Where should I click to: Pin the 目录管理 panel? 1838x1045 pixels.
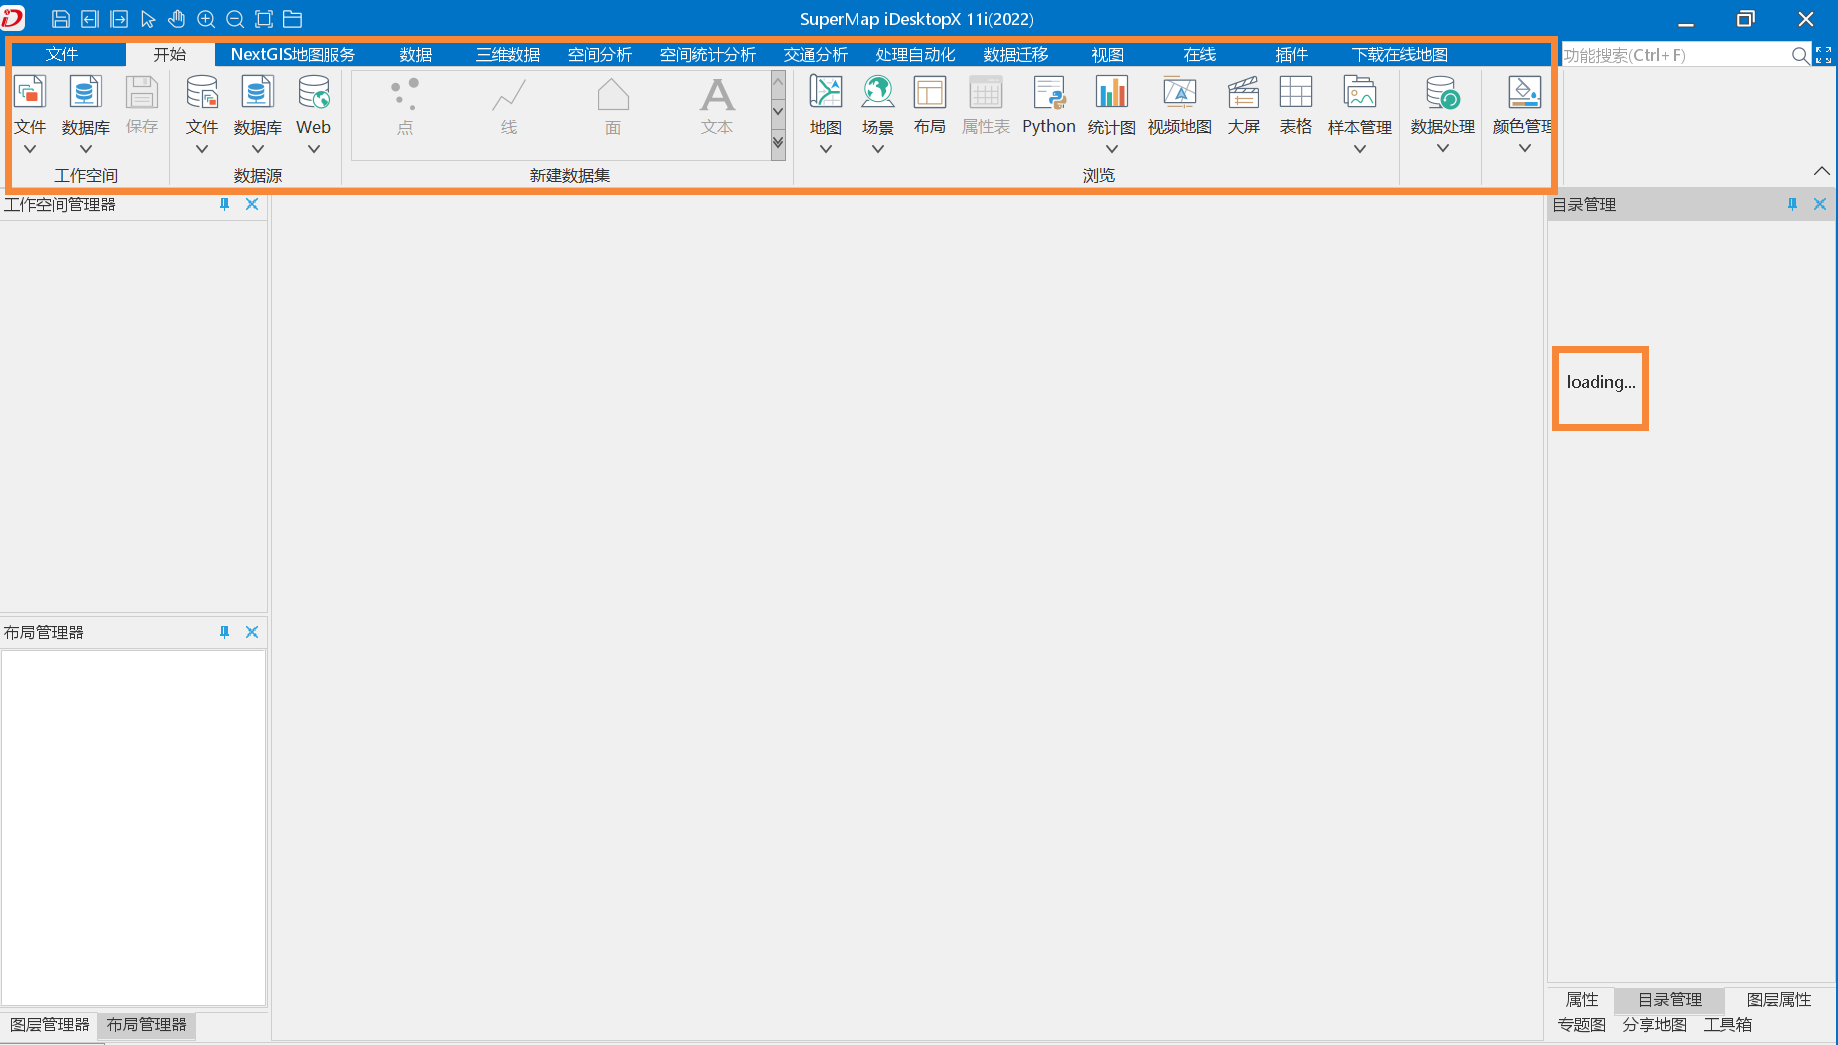[1792, 204]
